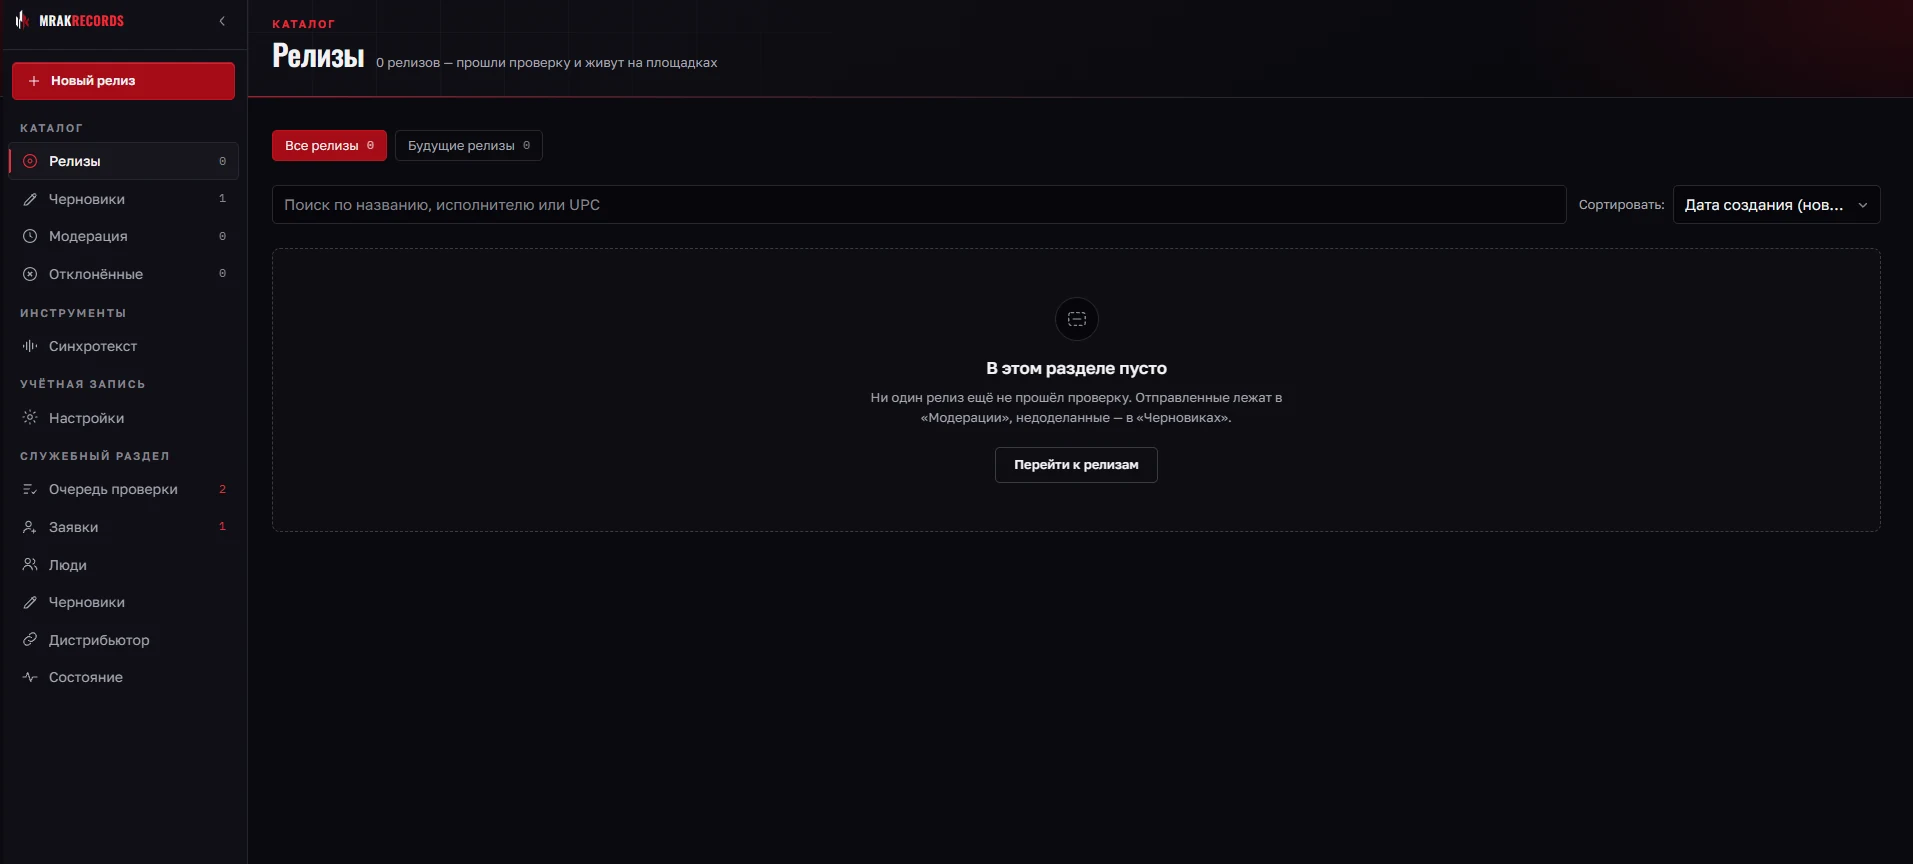
Task: Open Люди via the people icon
Action: point(30,565)
